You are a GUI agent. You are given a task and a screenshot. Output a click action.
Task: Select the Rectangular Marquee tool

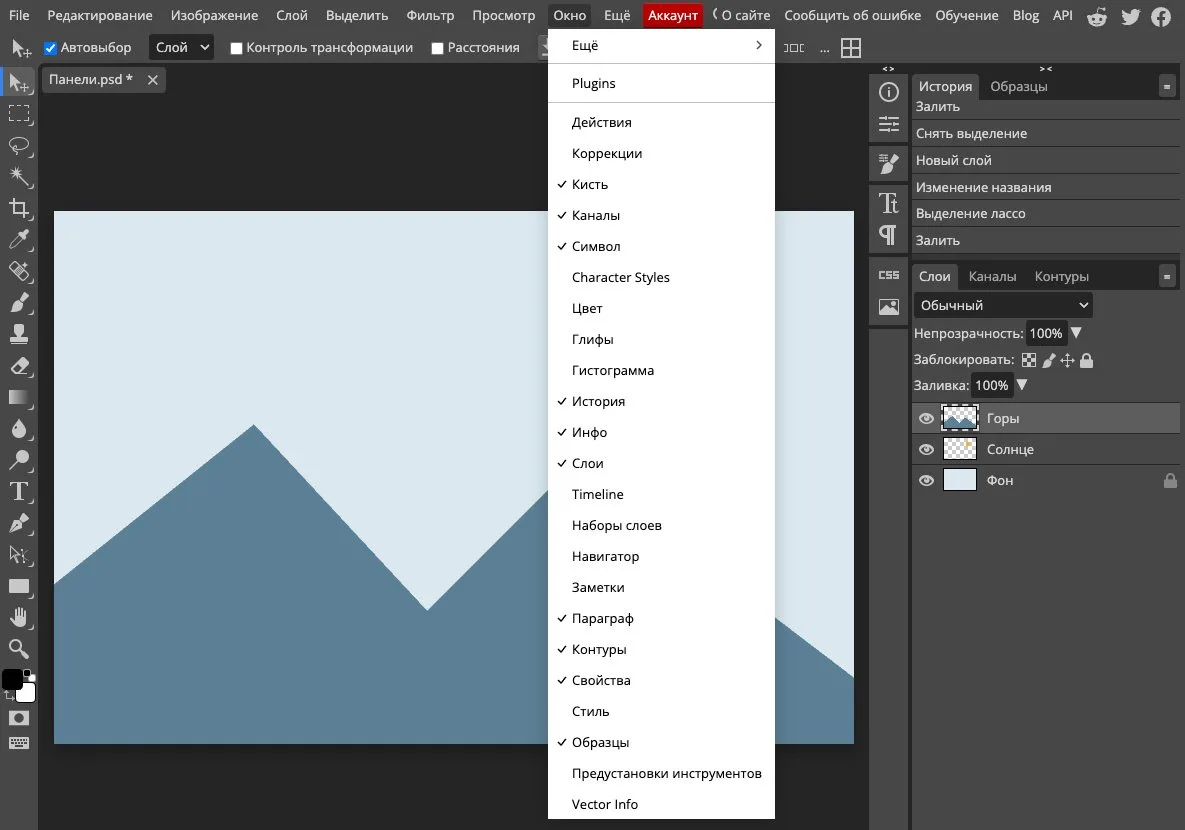(x=19, y=114)
